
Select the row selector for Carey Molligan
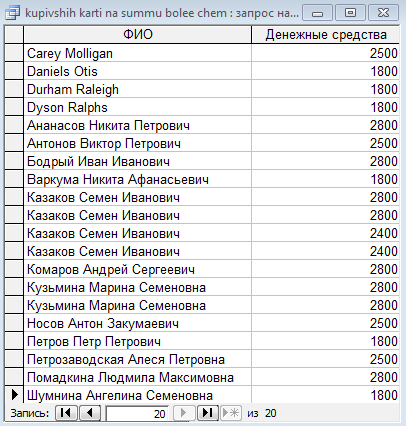click(14, 53)
